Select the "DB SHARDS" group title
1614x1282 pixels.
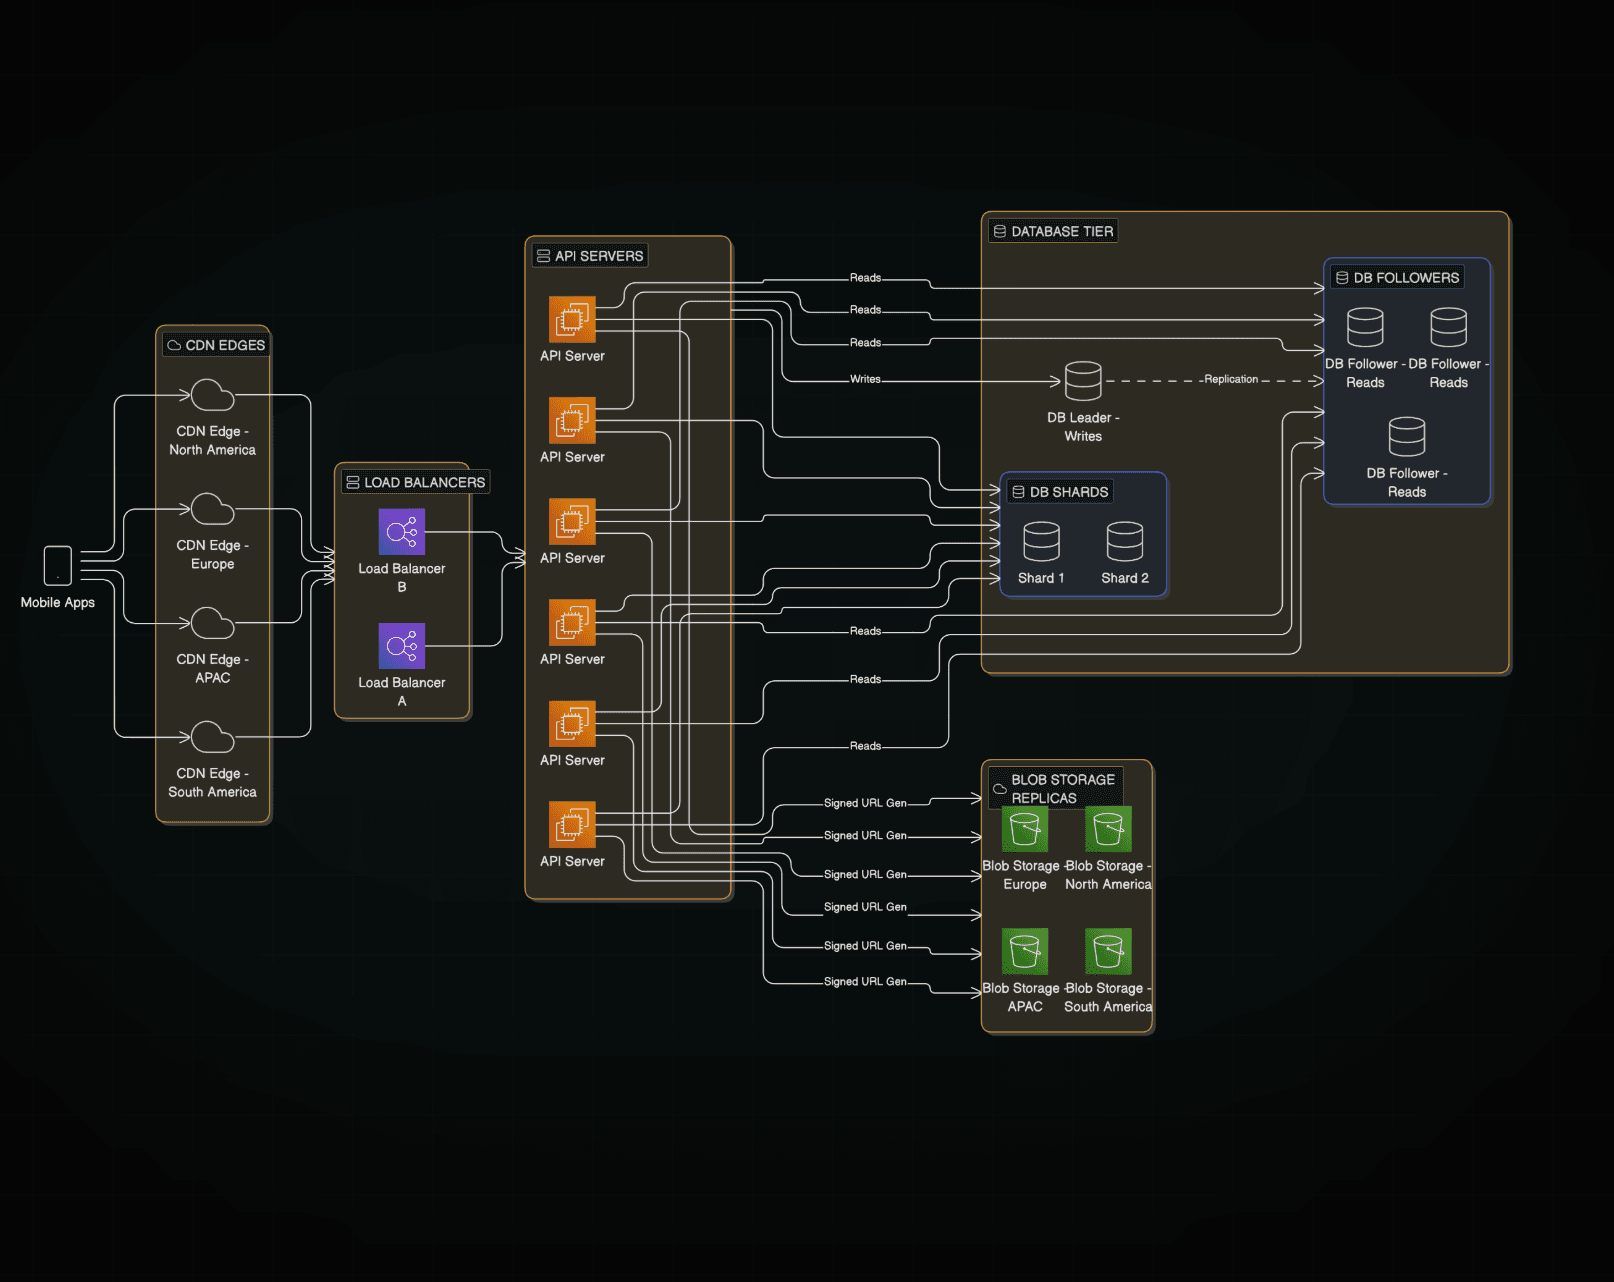(x=1069, y=492)
